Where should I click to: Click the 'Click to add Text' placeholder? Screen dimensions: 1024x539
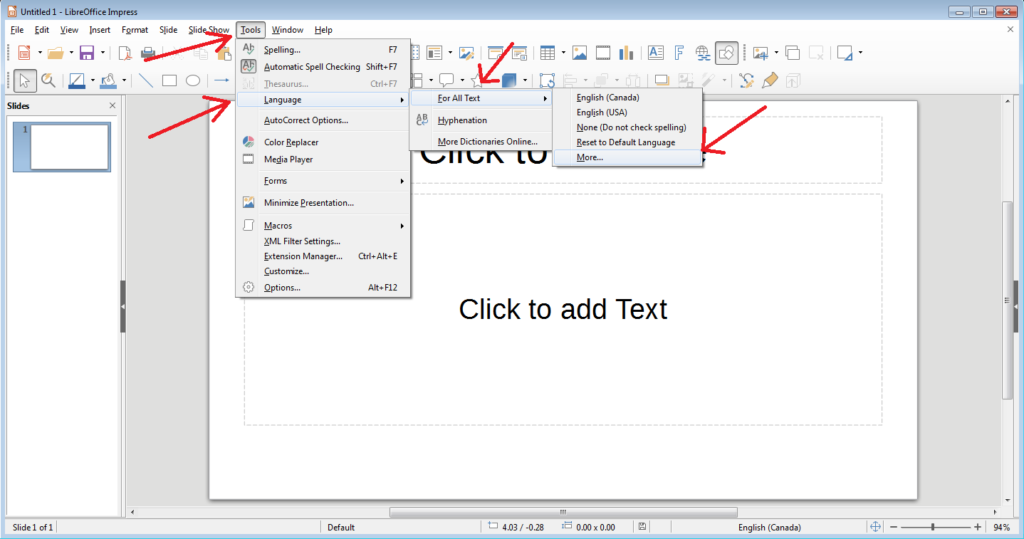(562, 309)
